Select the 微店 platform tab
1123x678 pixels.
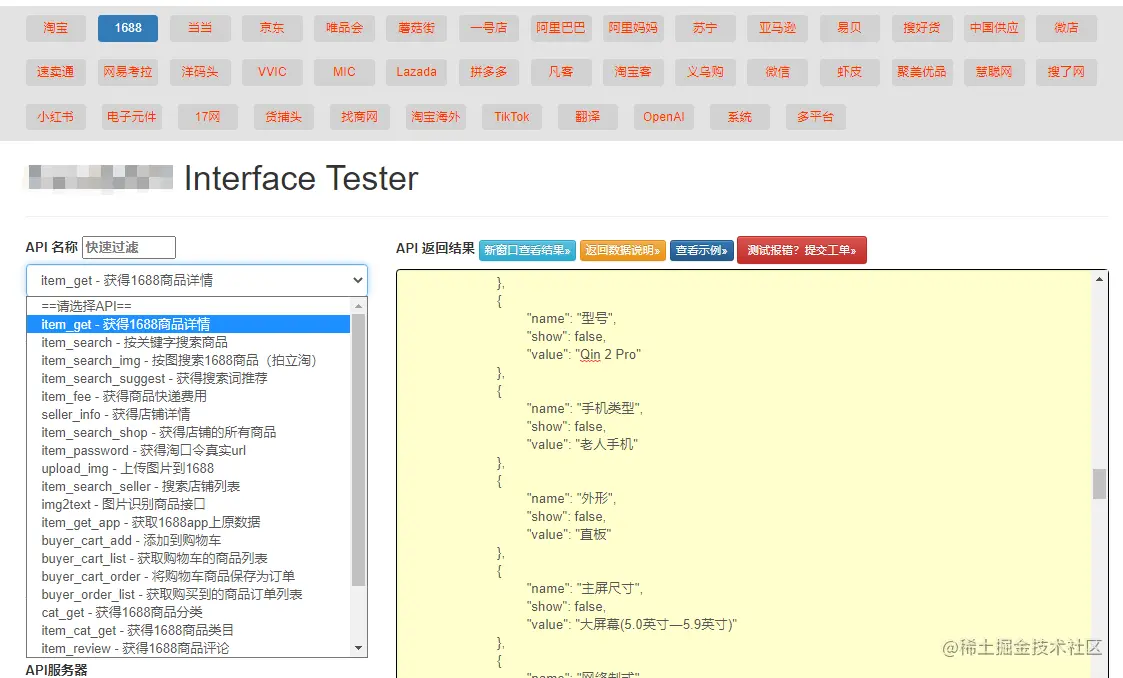click(x=1066, y=28)
